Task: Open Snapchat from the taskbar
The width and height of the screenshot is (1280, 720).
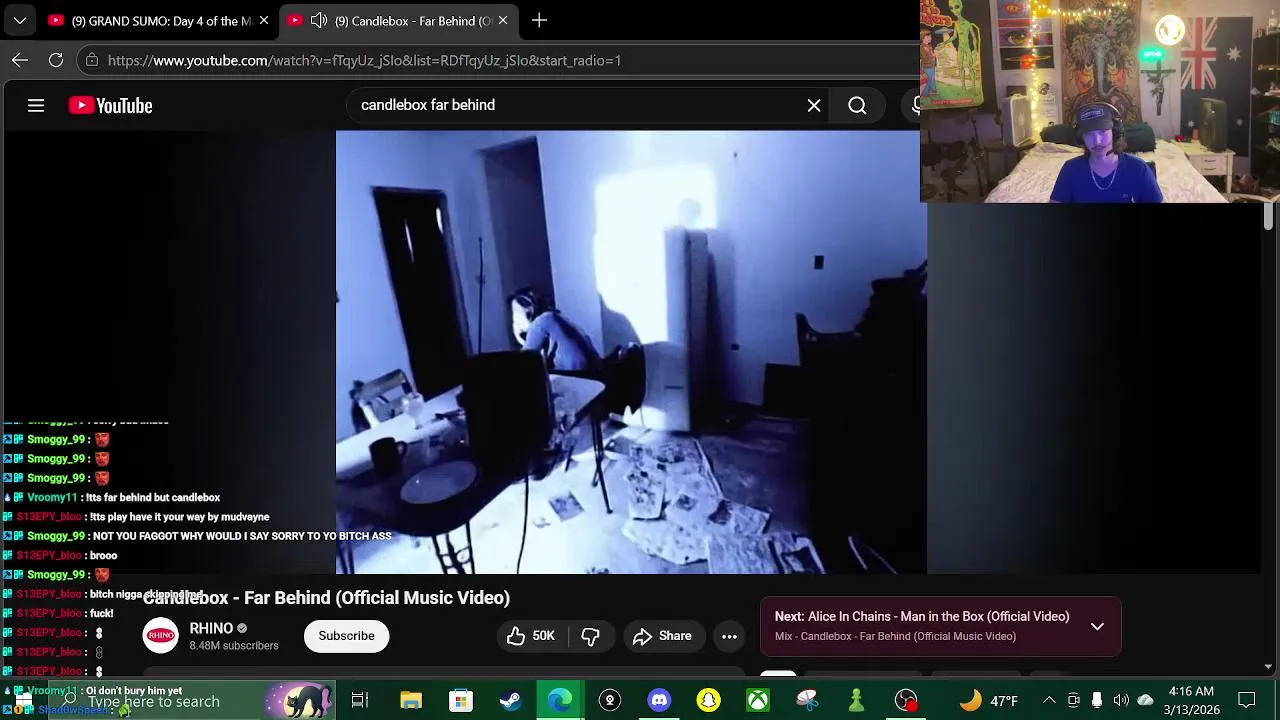Action: pyautogui.click(x=708, y=700)
